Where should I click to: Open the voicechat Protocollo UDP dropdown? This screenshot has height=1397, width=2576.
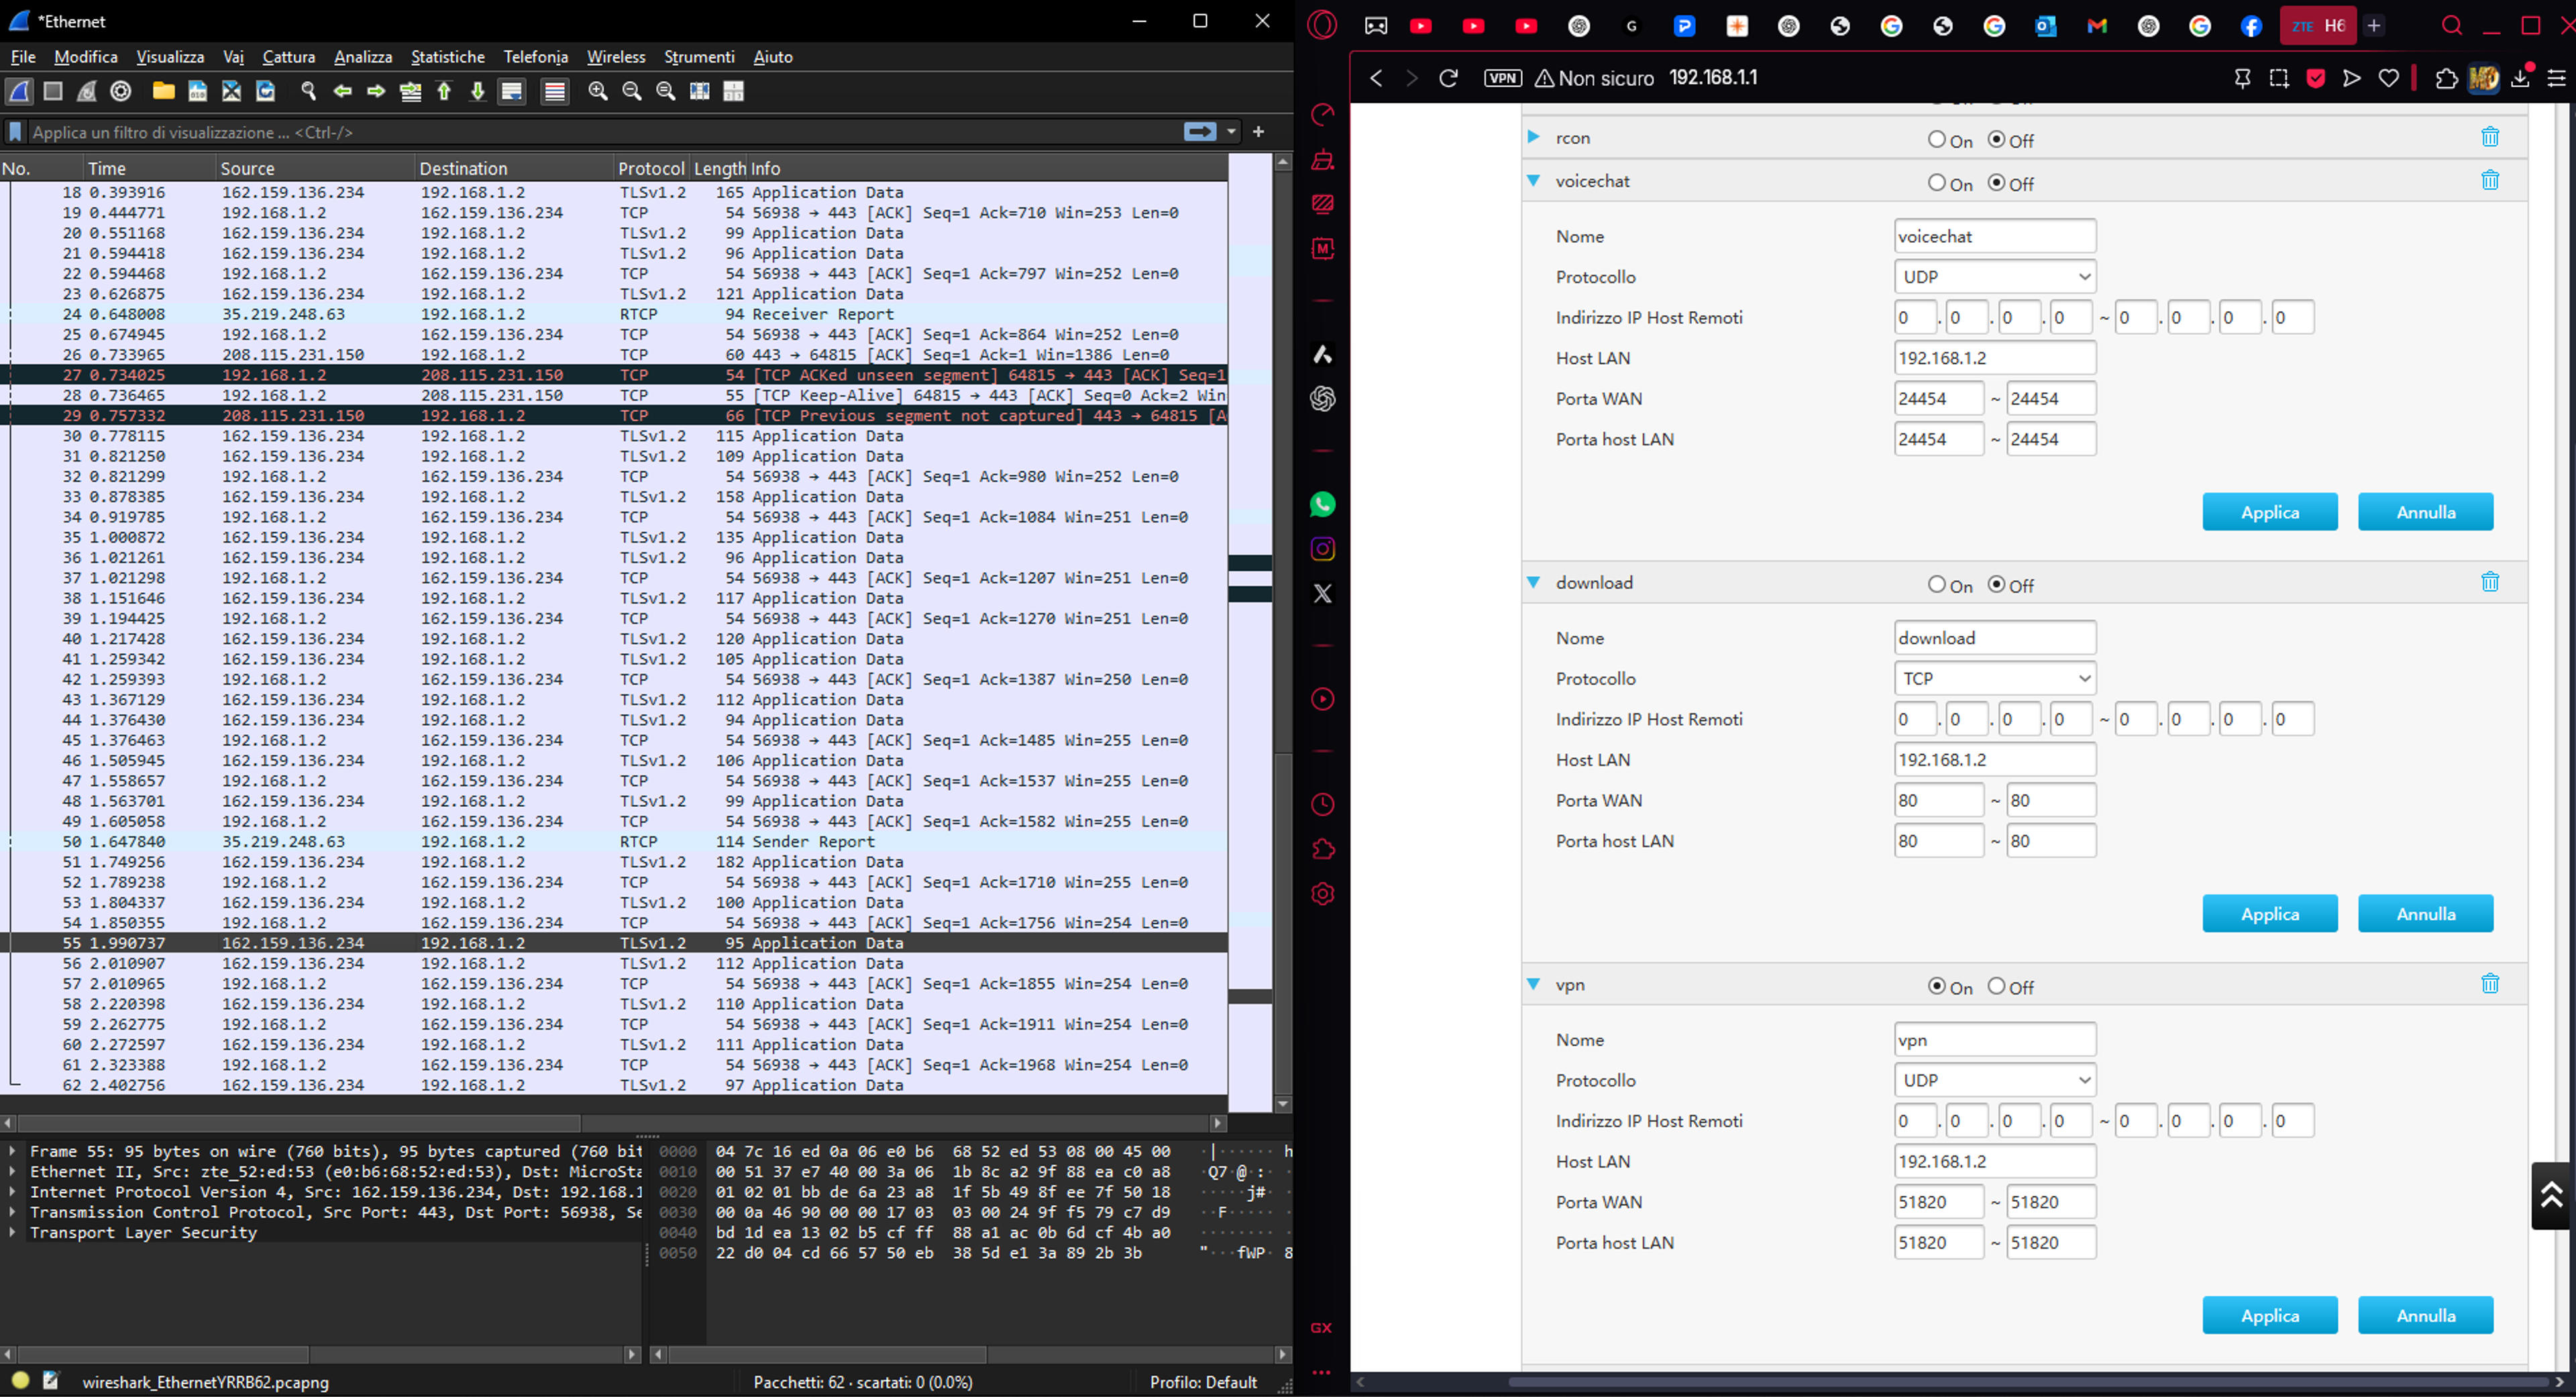click(1995, 277)
